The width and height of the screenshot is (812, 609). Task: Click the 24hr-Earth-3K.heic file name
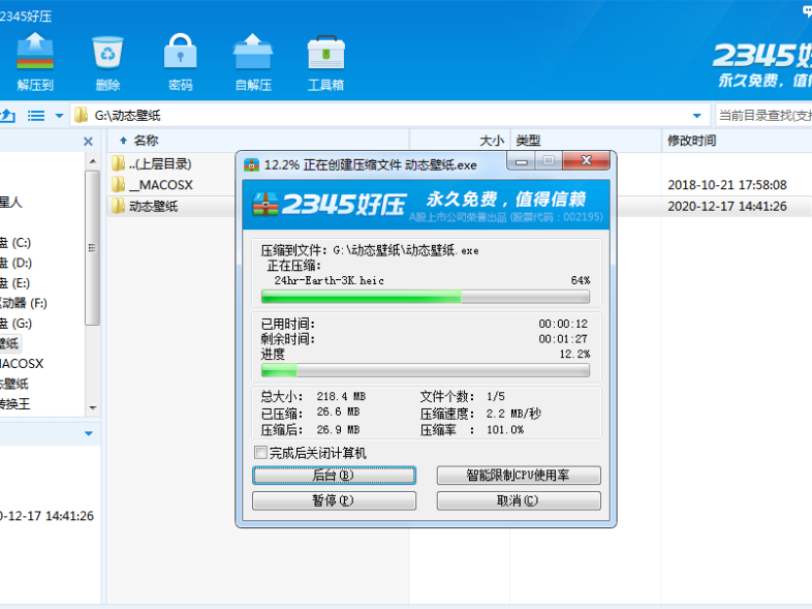pyautogui.click(x=329, y=280)
